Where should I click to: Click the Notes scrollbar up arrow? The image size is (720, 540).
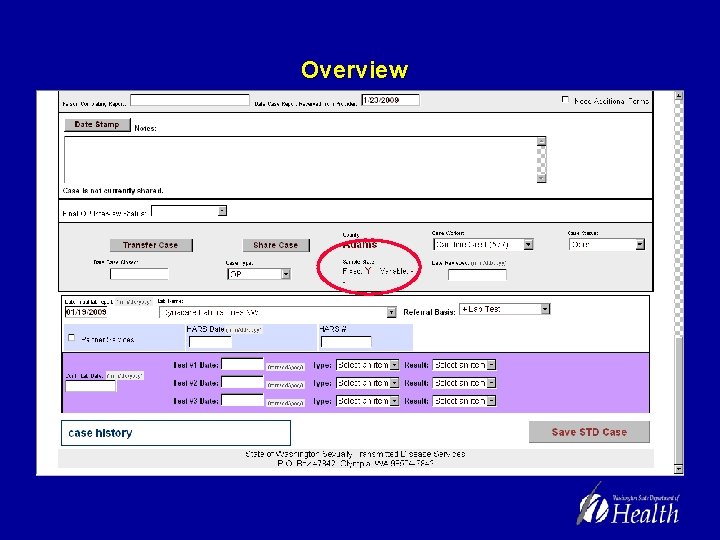(x=541, y=141)
